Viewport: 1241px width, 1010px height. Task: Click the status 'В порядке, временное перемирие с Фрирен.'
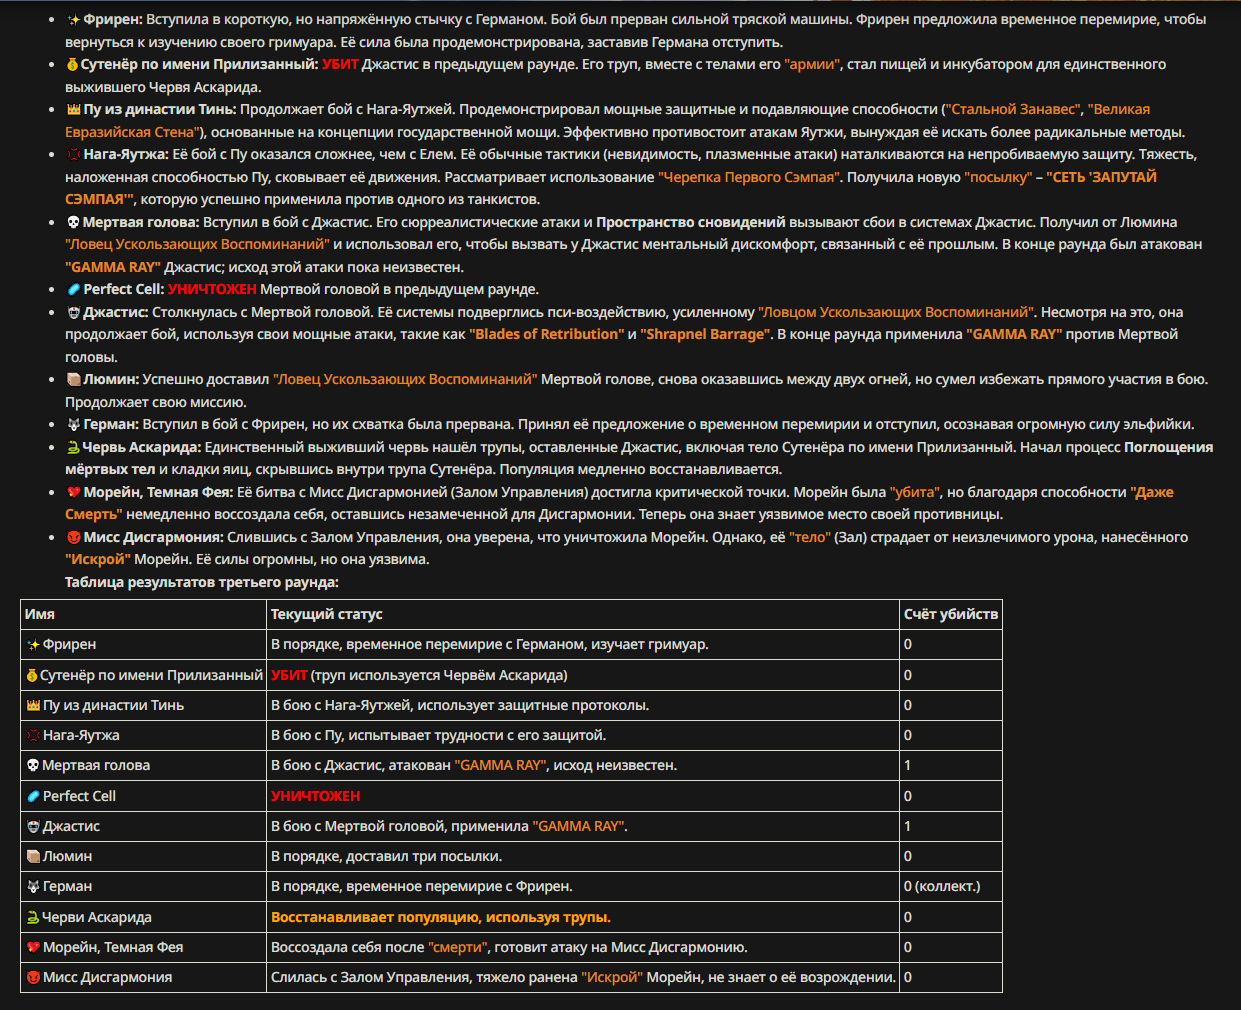point(422,886)
